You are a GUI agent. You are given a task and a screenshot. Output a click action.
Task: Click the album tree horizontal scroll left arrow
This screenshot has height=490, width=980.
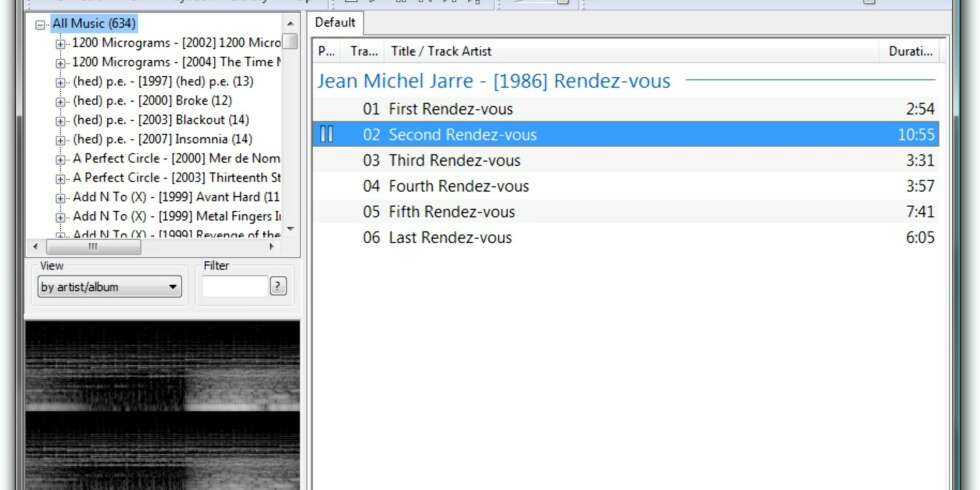click(35, 247)
